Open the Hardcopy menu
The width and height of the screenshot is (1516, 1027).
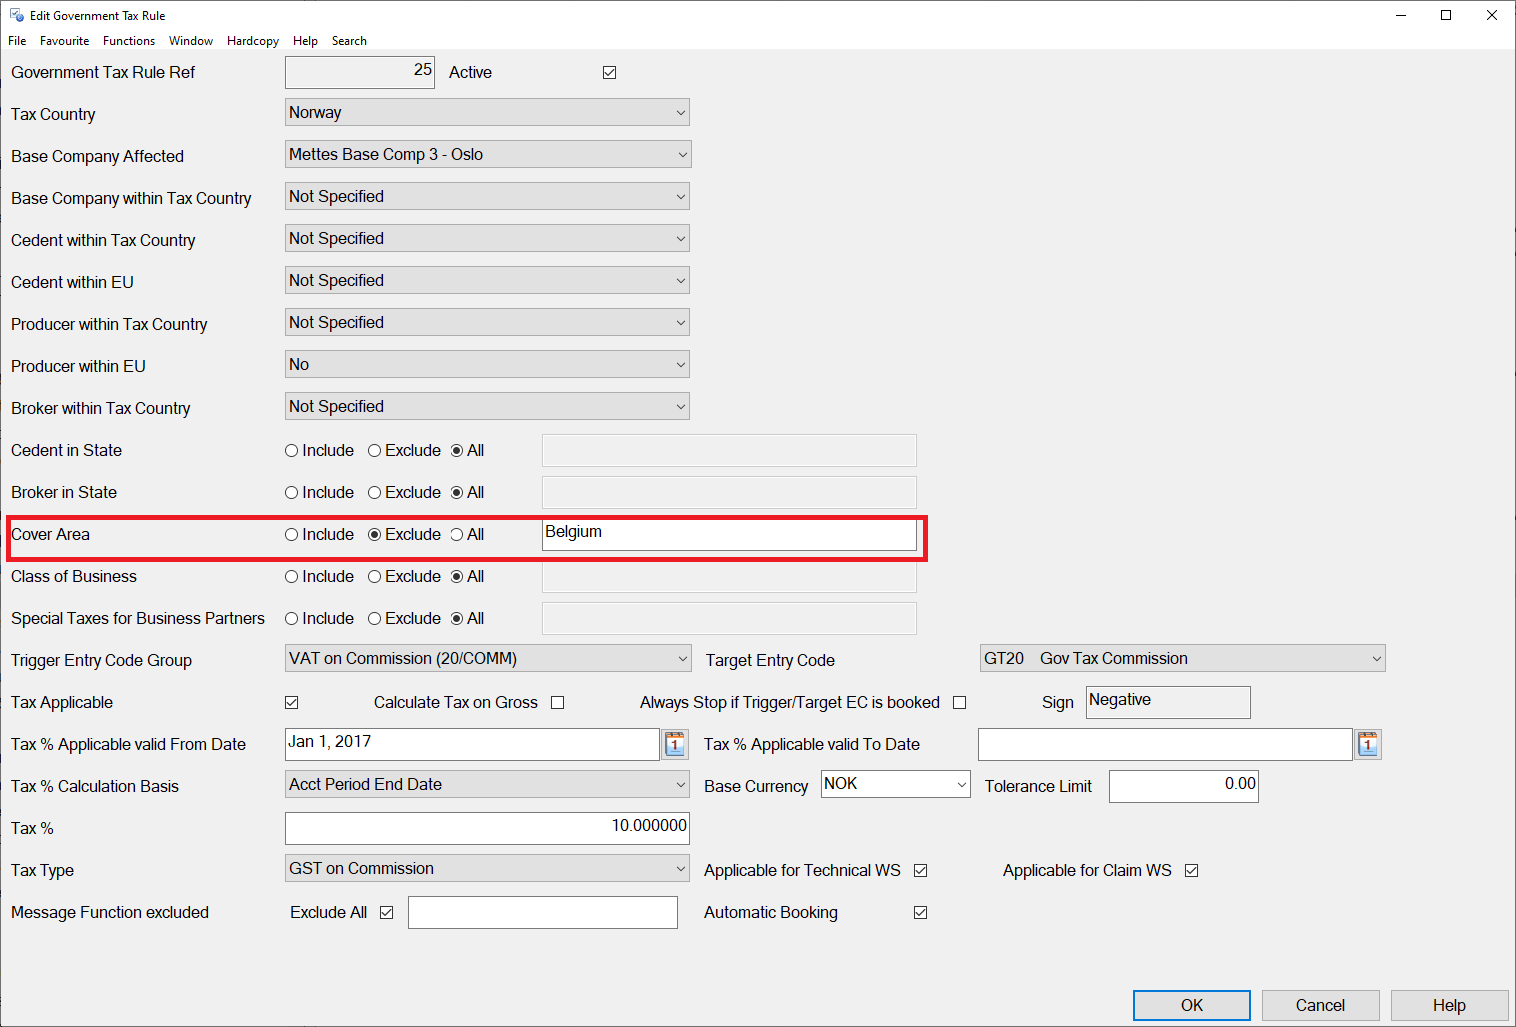(252, 41)
